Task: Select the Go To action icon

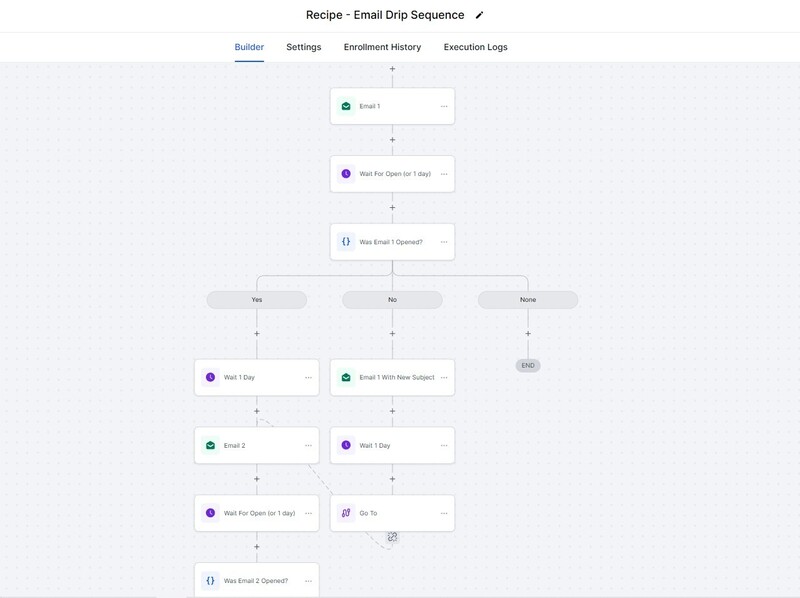Action: point(346,513)
